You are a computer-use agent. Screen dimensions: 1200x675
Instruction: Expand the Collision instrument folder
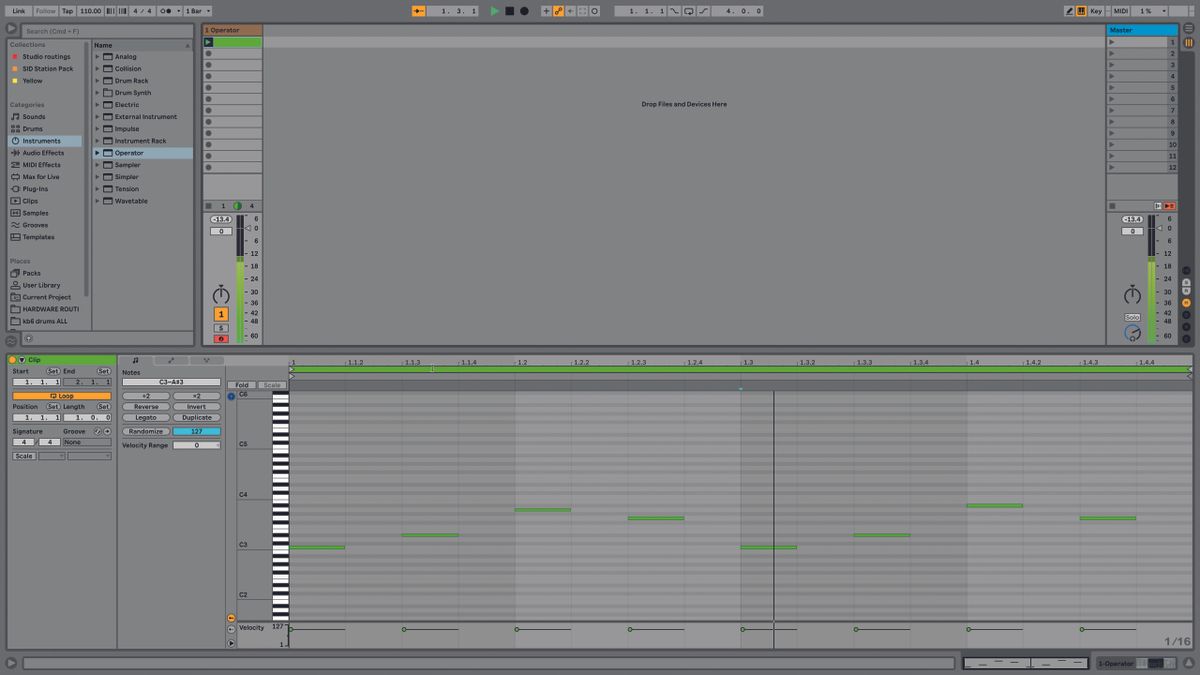tap(98, 69)
